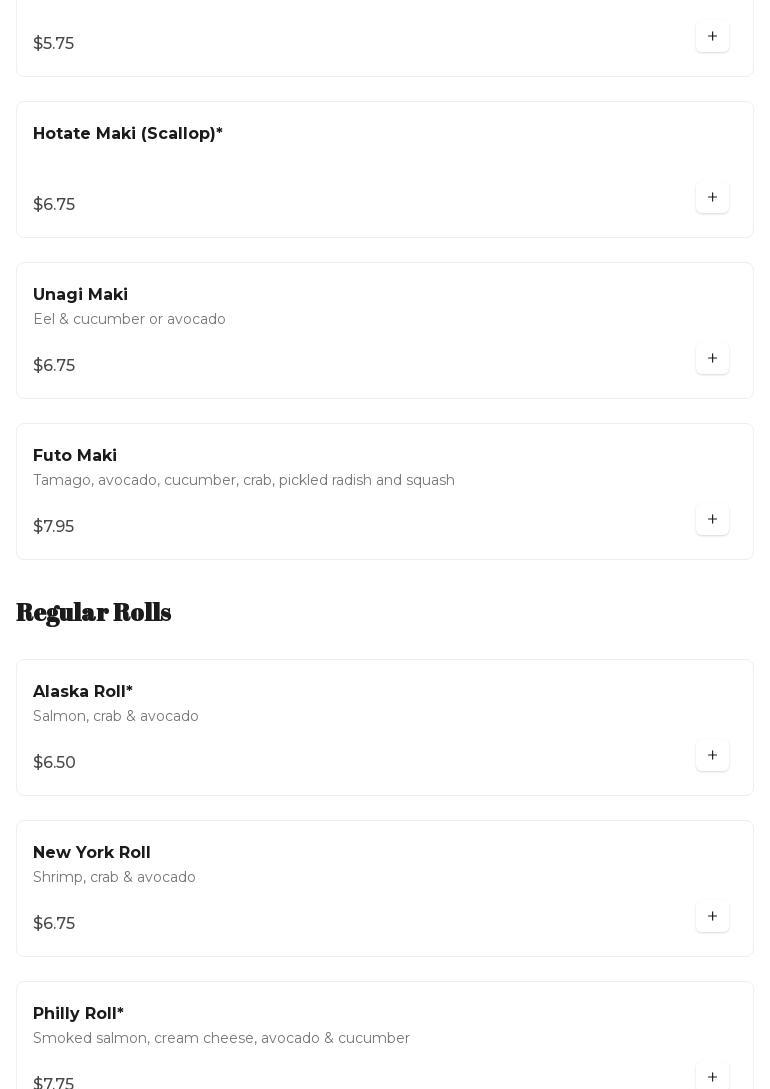Select the Futo Maki item name

click(75, 456)
